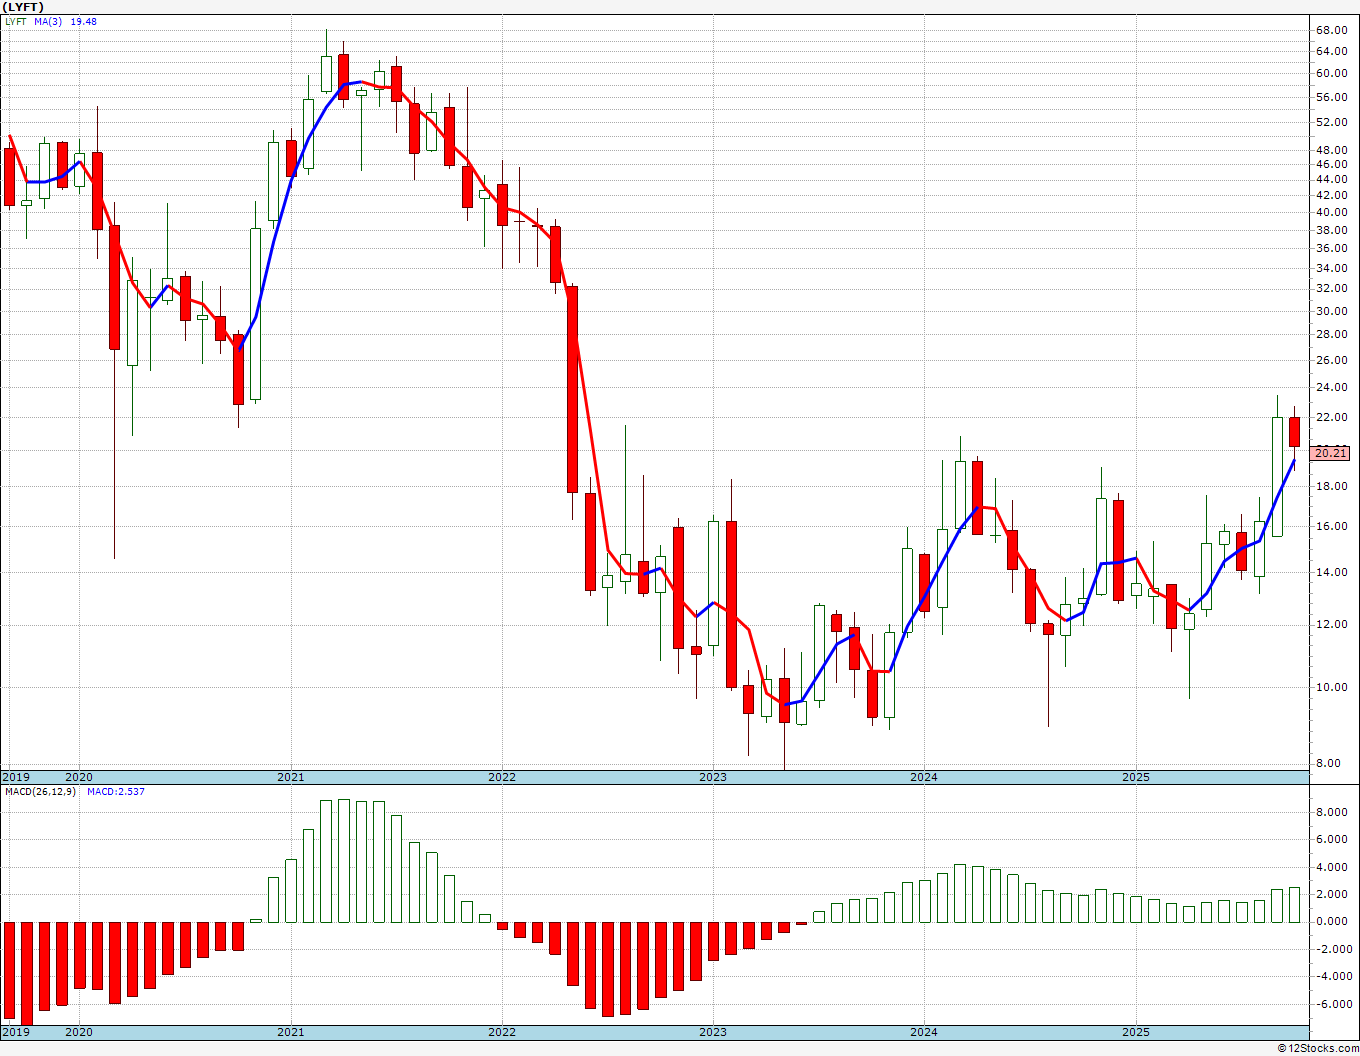Click the 8.00 price axis label
The width and height of the screenshot is (1360, 1056).
(x=1330, y=763)
